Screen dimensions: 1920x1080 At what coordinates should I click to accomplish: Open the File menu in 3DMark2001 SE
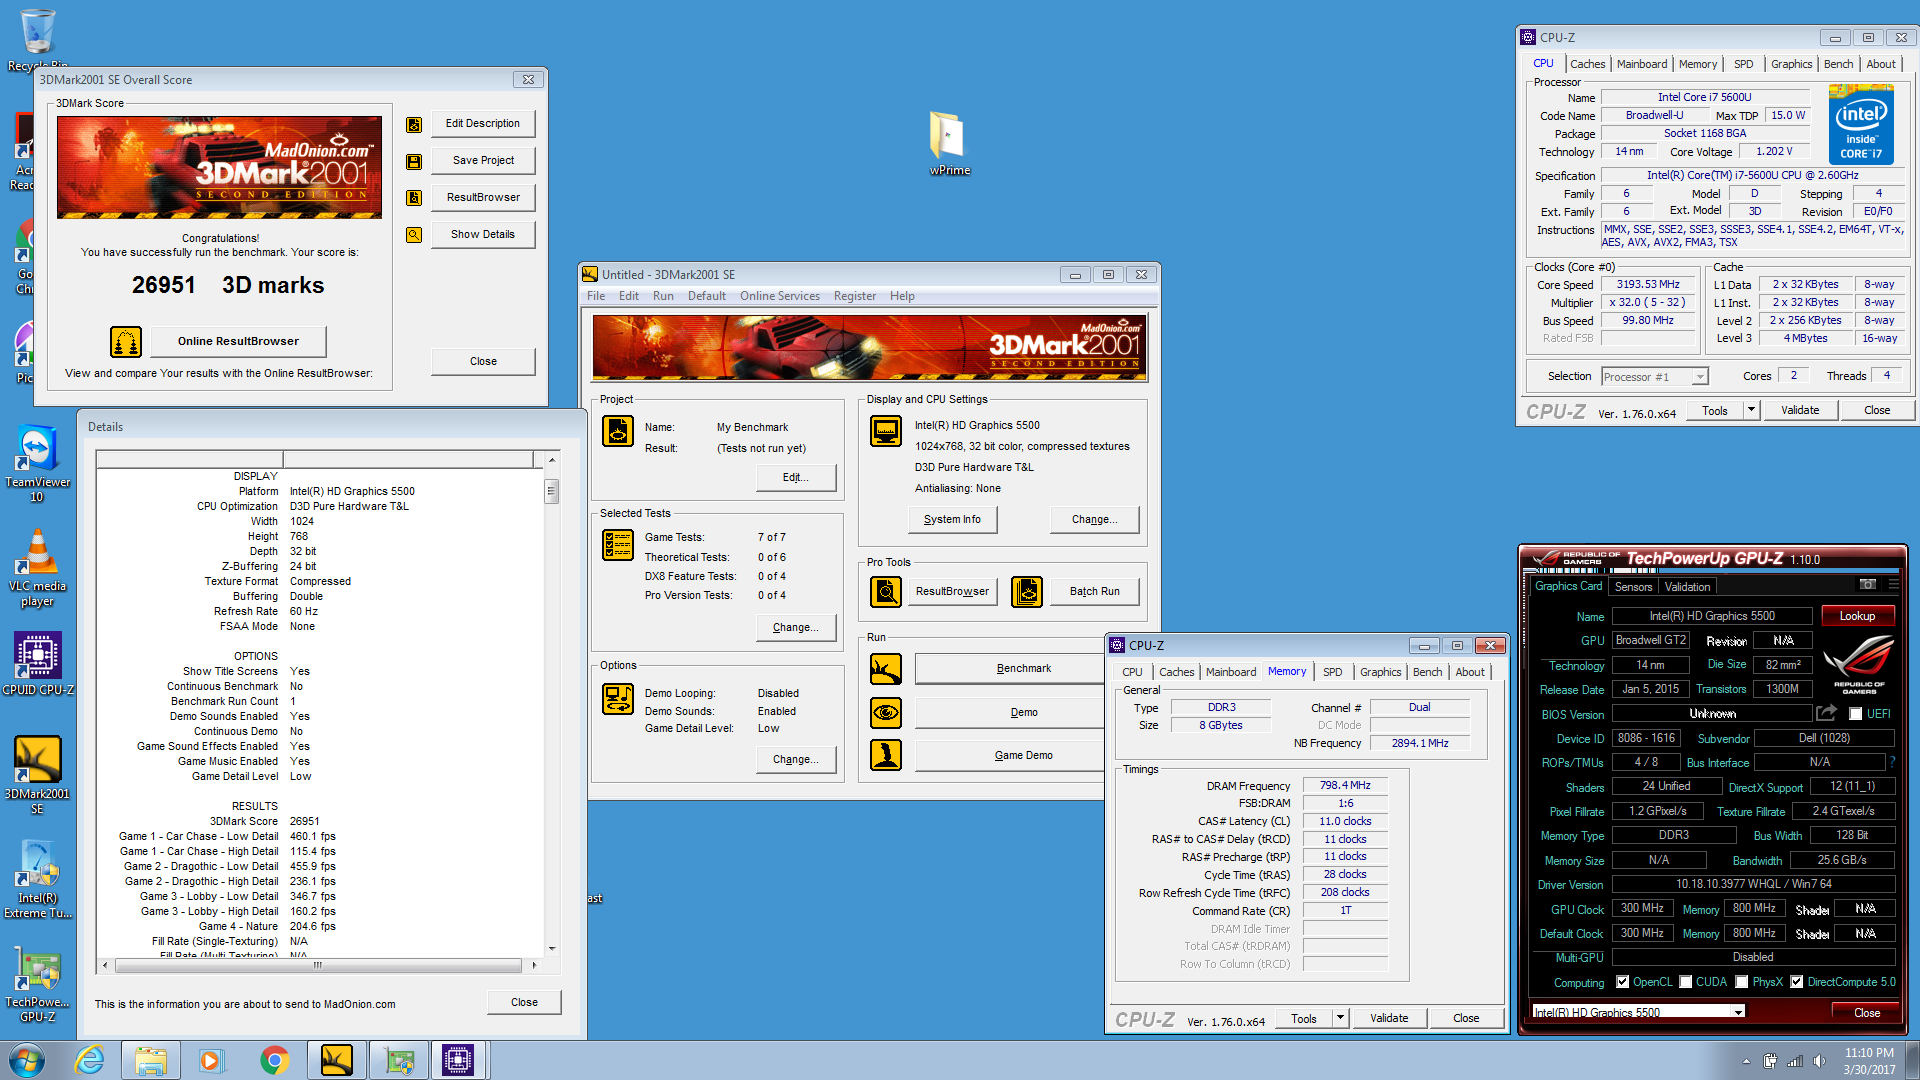(596, 296)
